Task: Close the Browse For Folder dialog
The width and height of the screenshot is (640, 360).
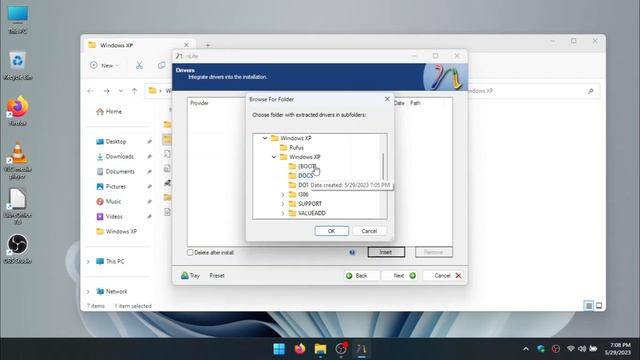Action: coord(387,99)
